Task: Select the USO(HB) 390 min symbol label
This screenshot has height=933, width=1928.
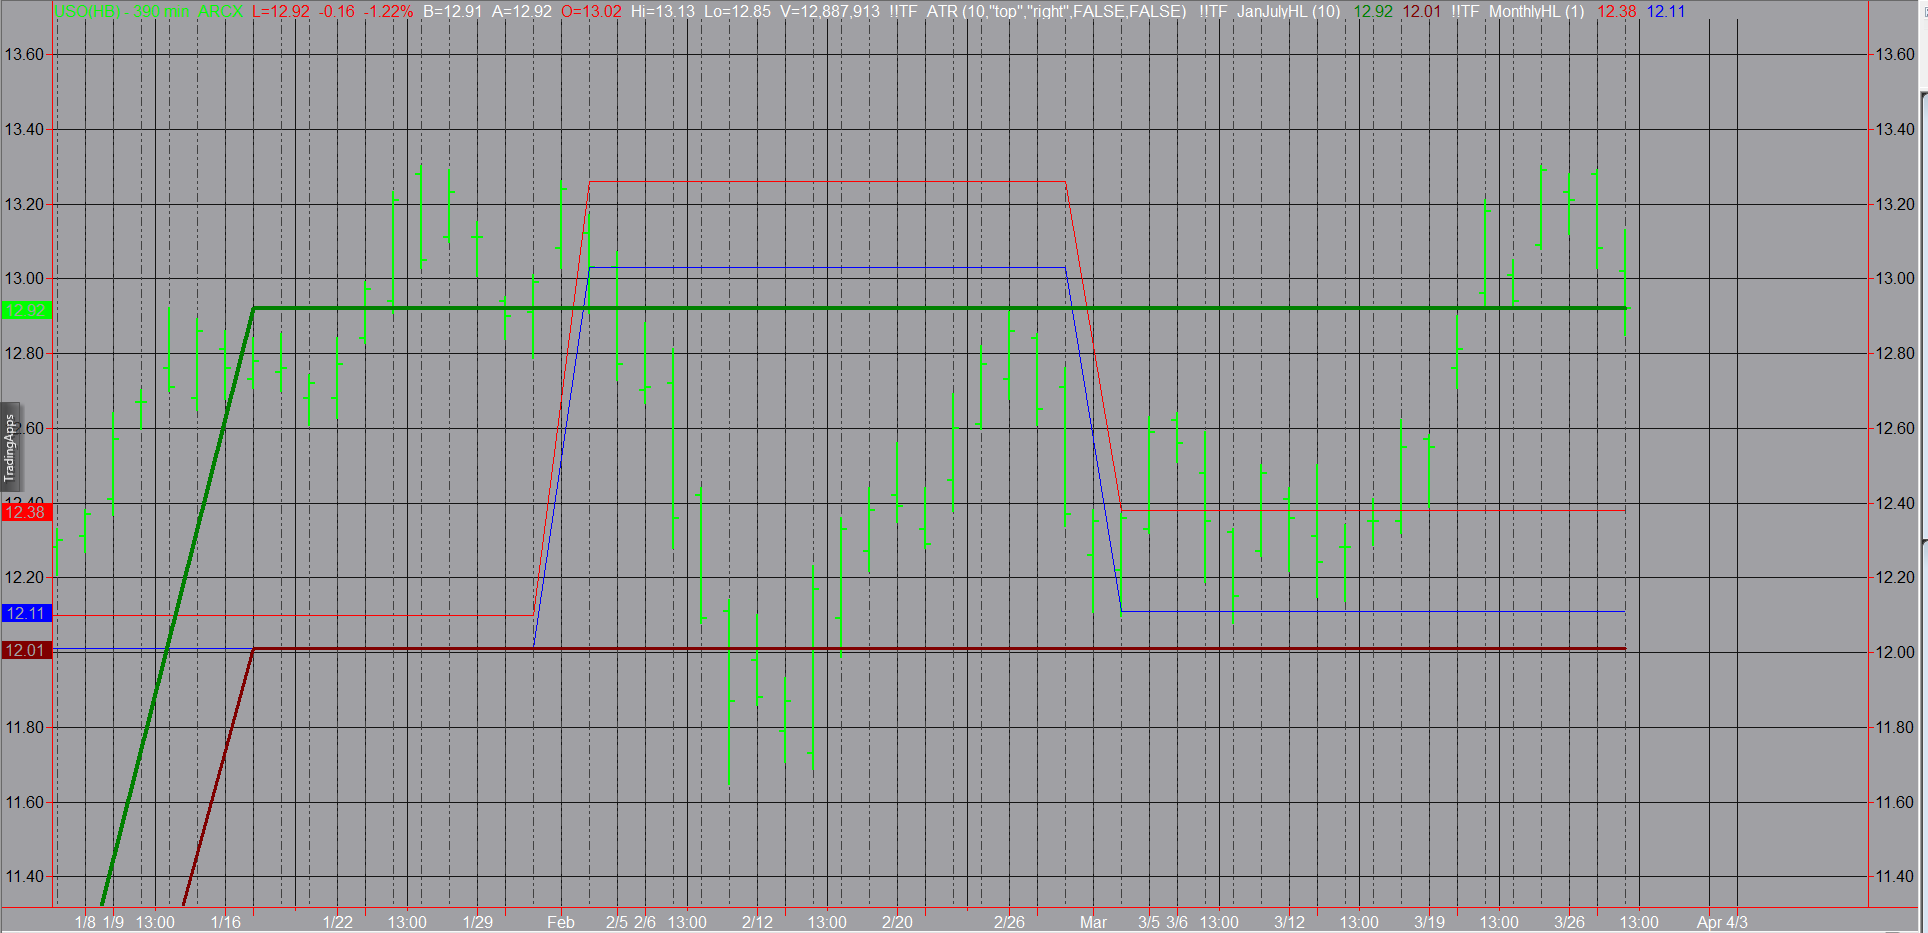Action: 120,12
